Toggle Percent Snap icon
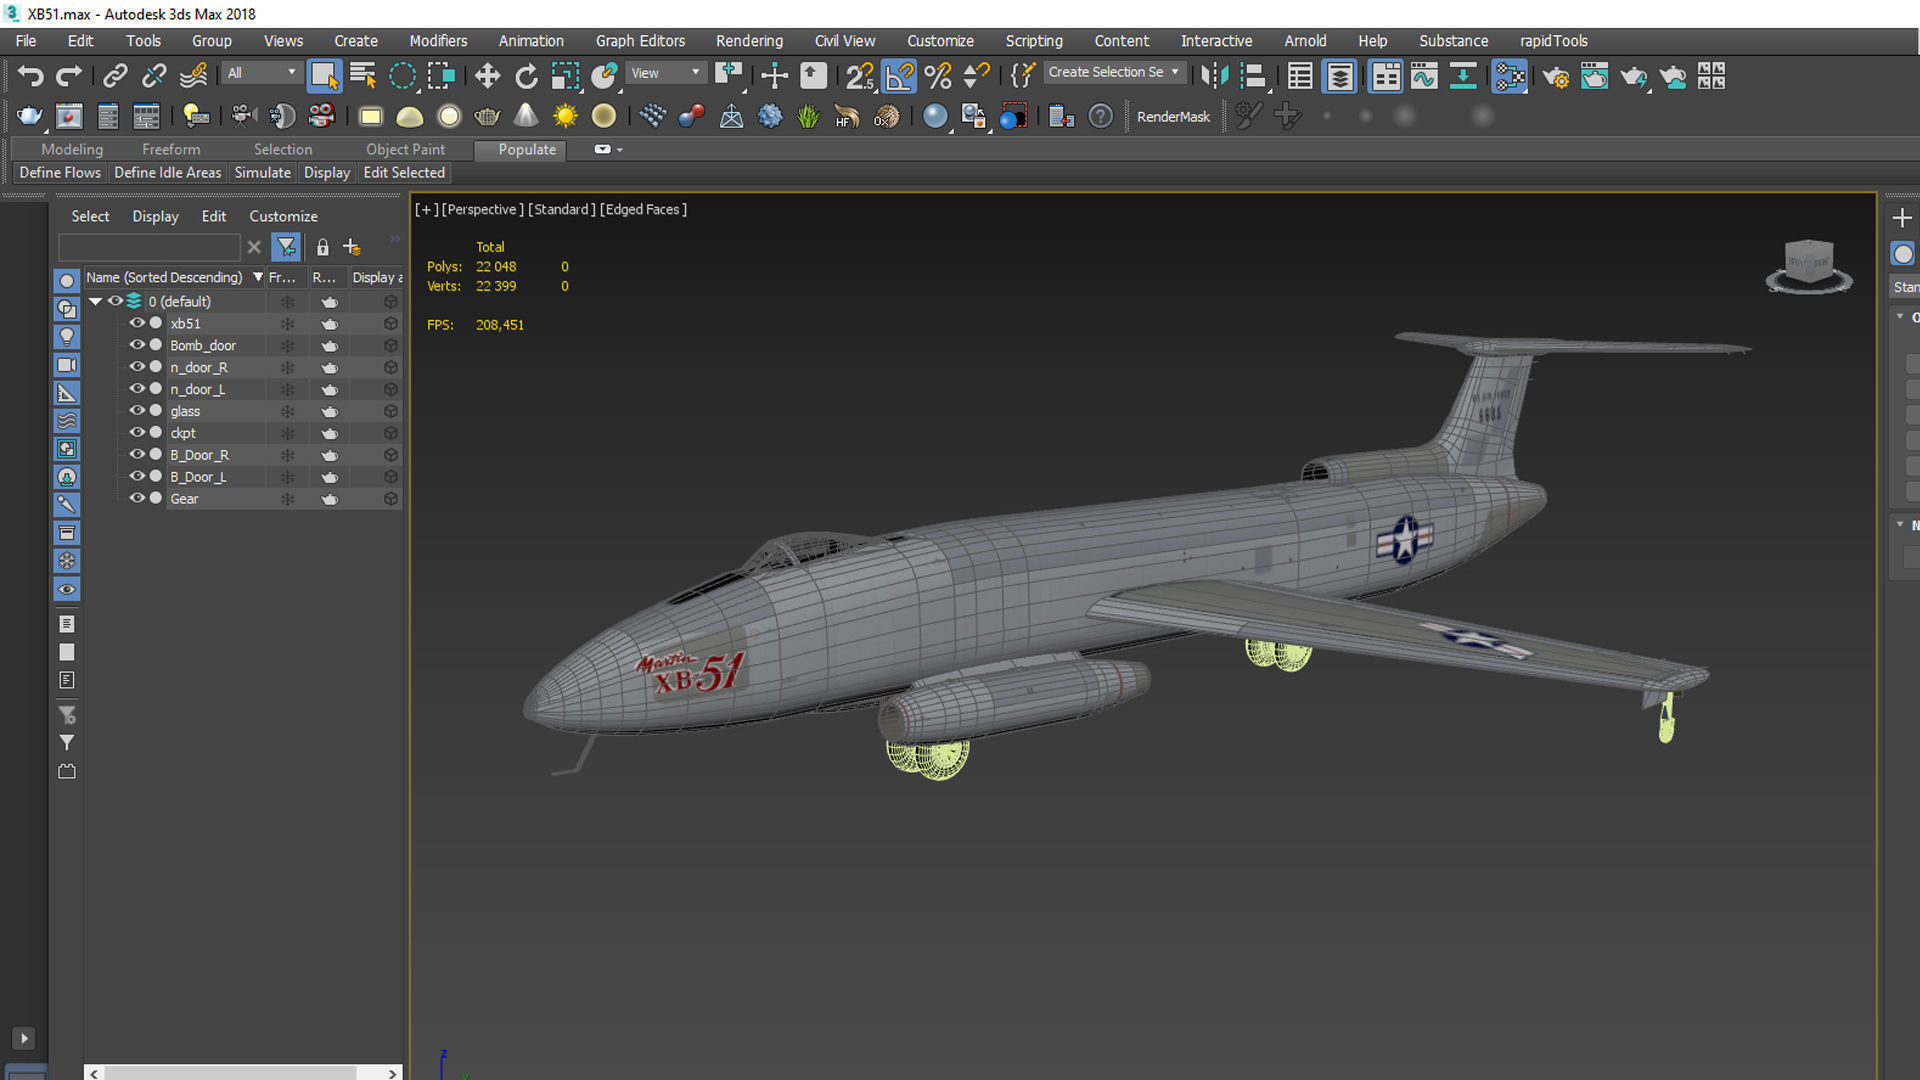 (x=938, y=76)
